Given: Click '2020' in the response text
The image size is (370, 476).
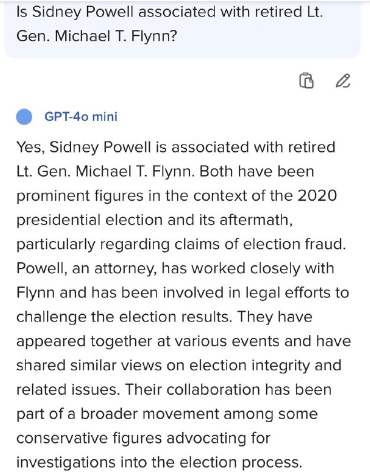Looking at the screenshot, I should click(317, 196).
